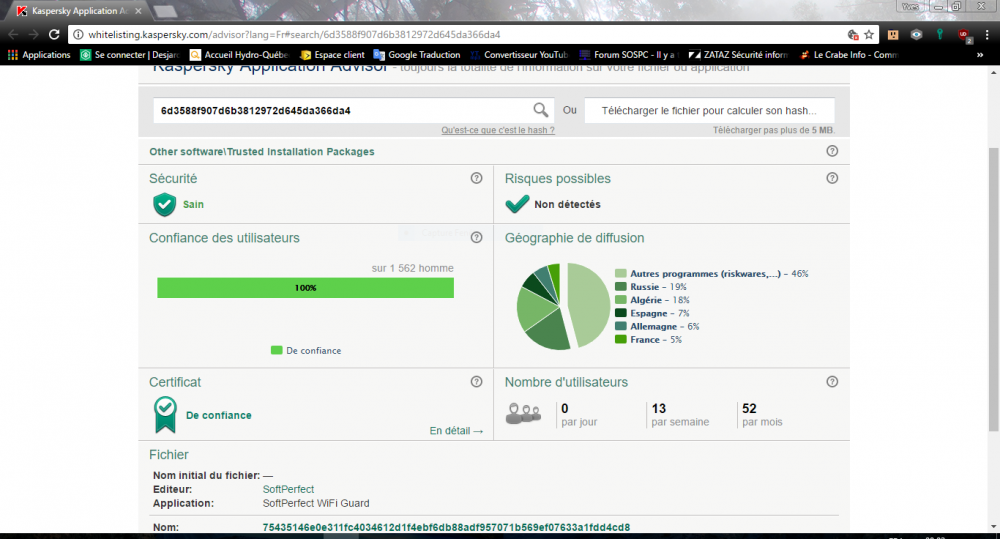Open the Accueil Hydro-Québec bookmark
Screen dimensions: 1000x539
240,55
